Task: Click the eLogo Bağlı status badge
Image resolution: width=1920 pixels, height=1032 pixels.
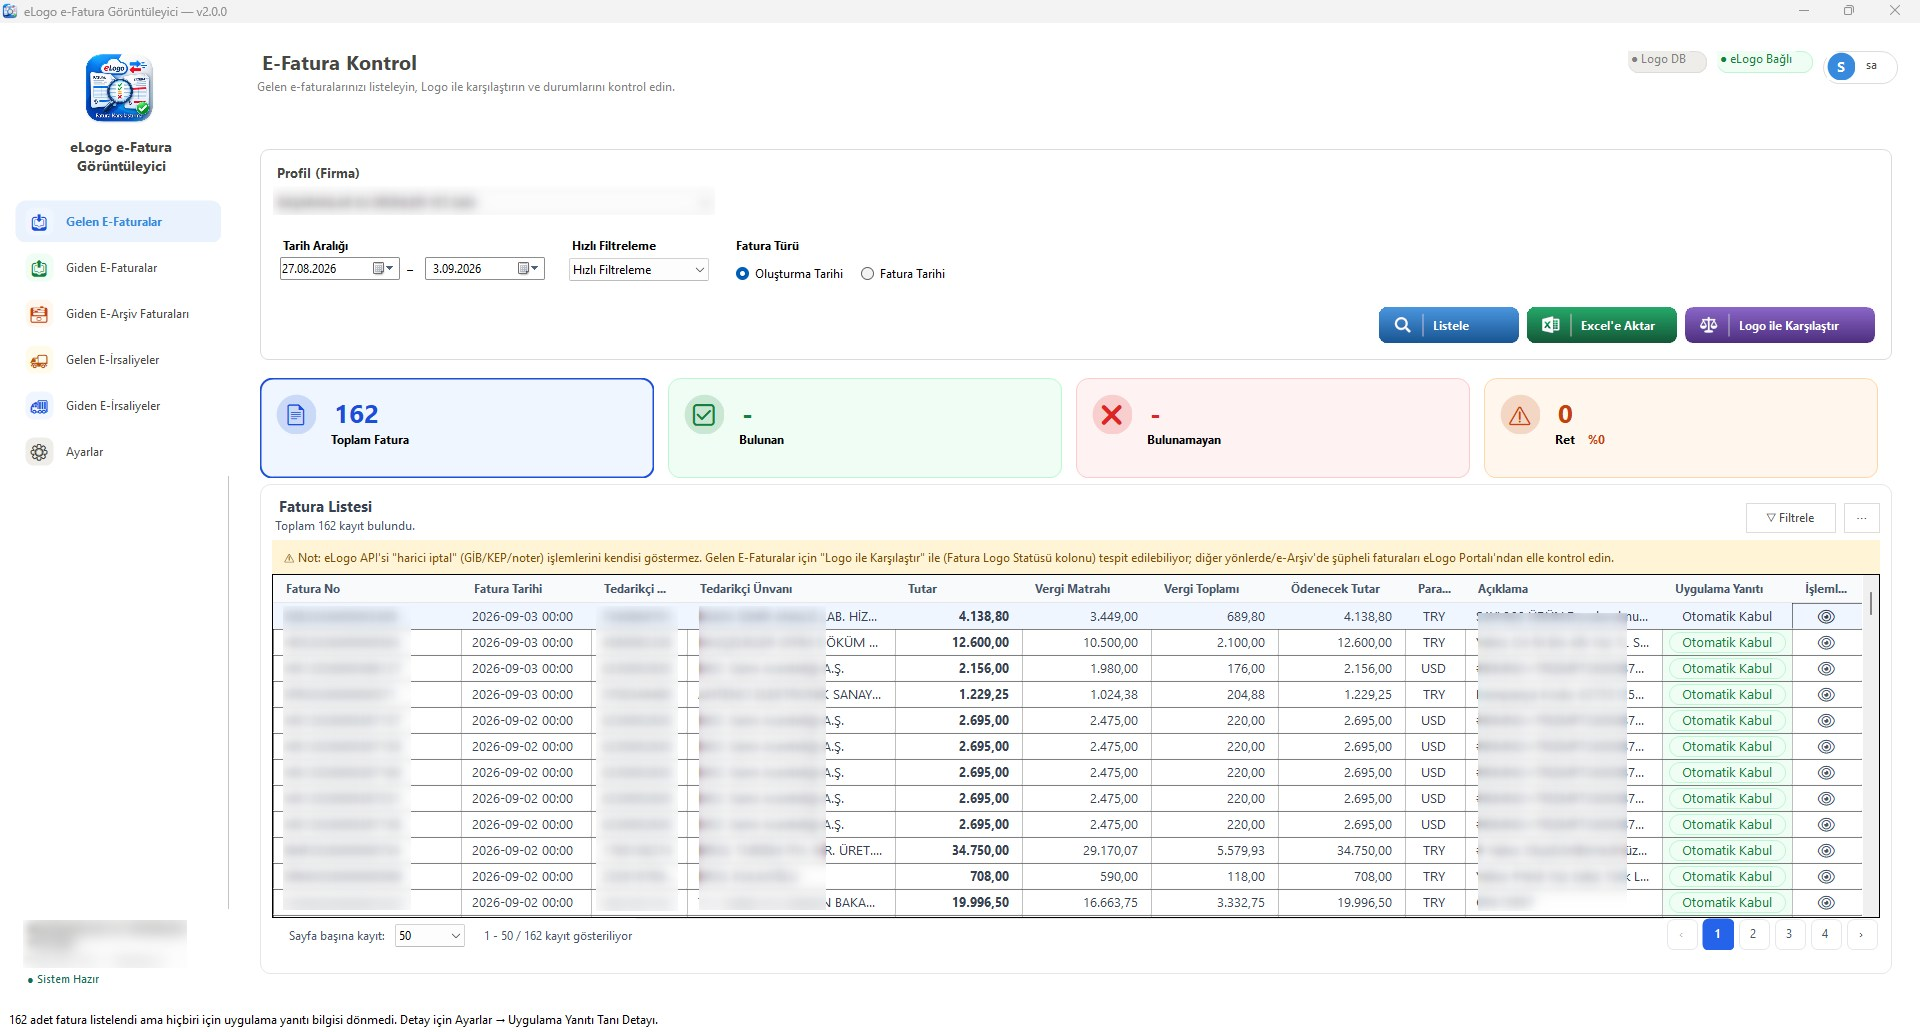Action: [1763, 60]
